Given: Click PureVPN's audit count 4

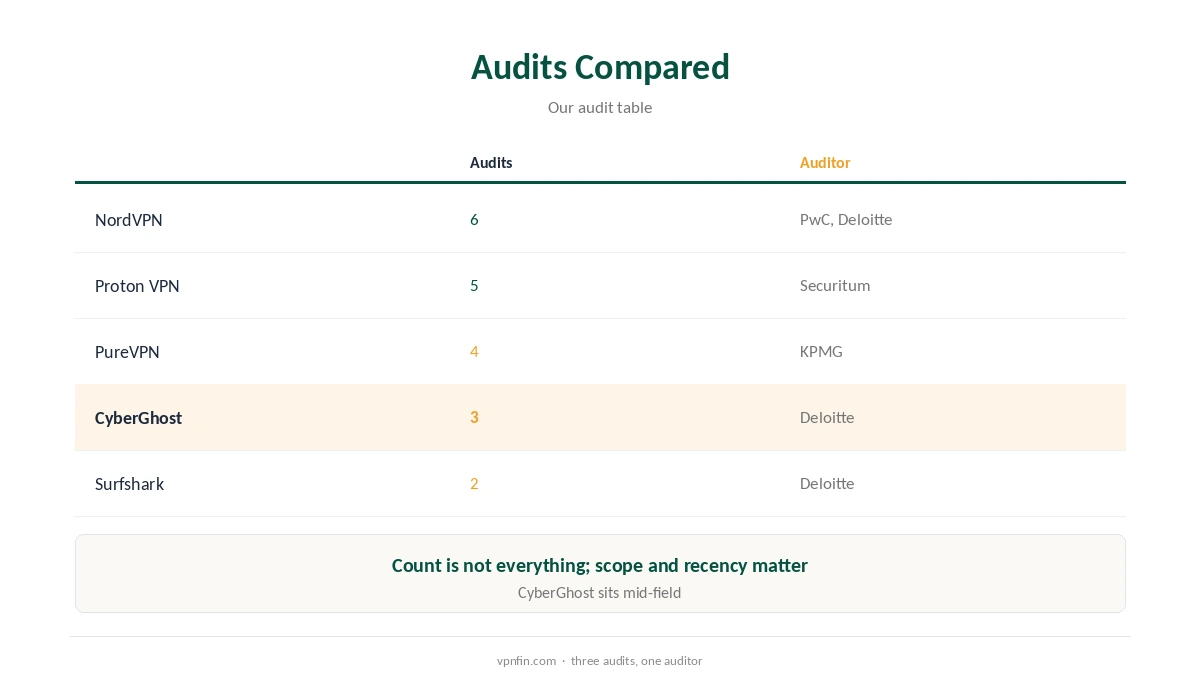Looking at the screenshot, I should tap(474, 352).
